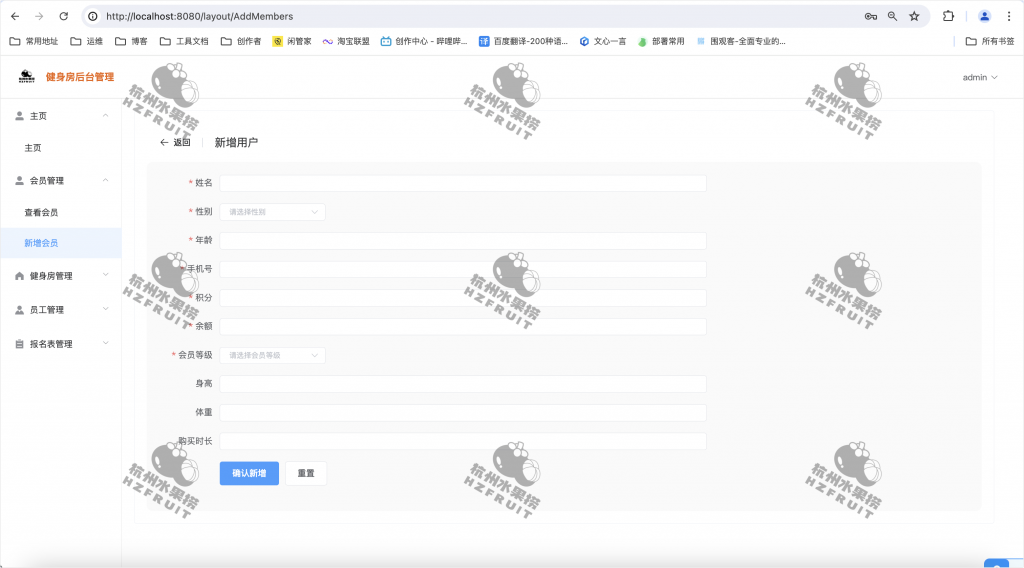Click the 年龄 age input field
The image size is (1024, 568).
(x=463, y=241)
